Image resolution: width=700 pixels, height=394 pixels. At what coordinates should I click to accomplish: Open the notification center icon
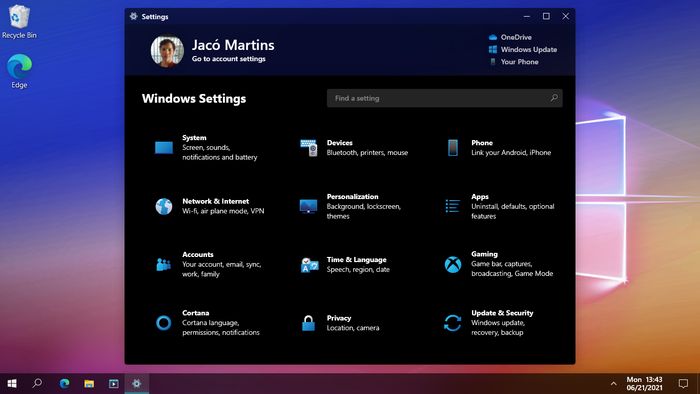coord(683,383)
